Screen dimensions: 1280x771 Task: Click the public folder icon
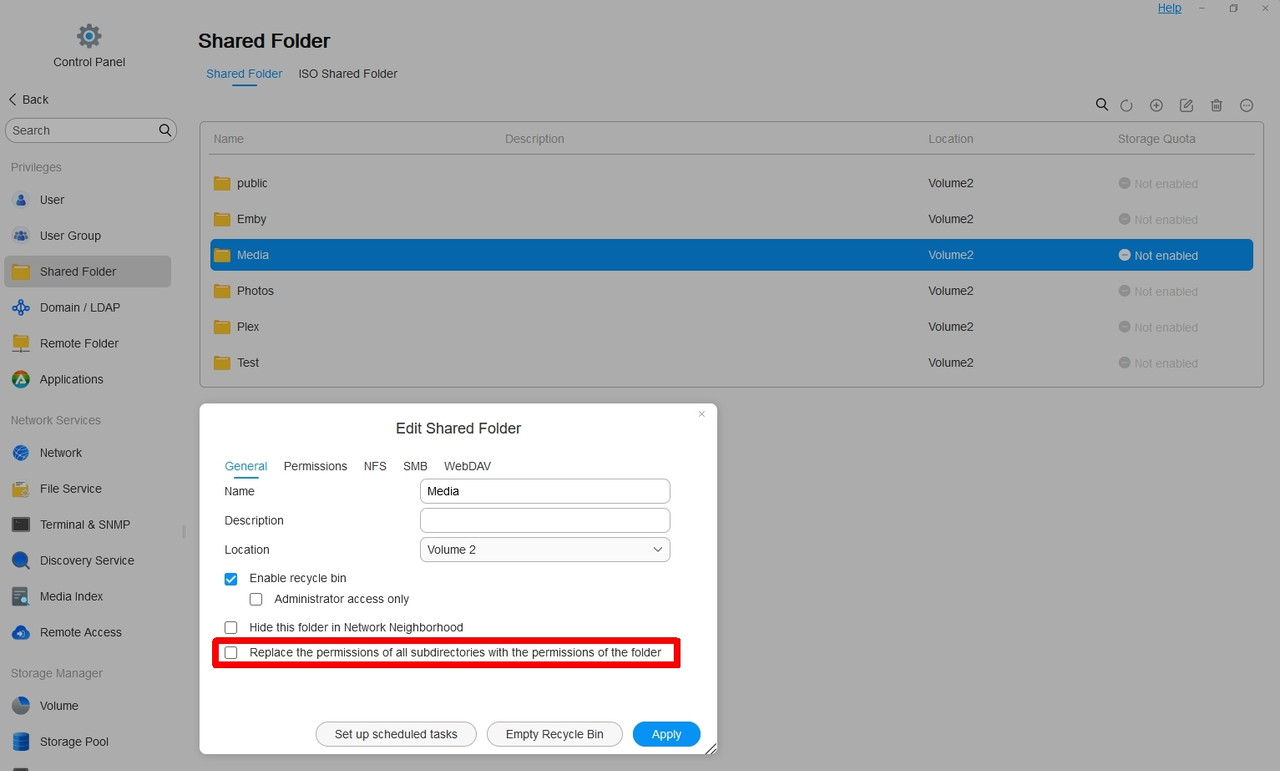pos(222,184)
